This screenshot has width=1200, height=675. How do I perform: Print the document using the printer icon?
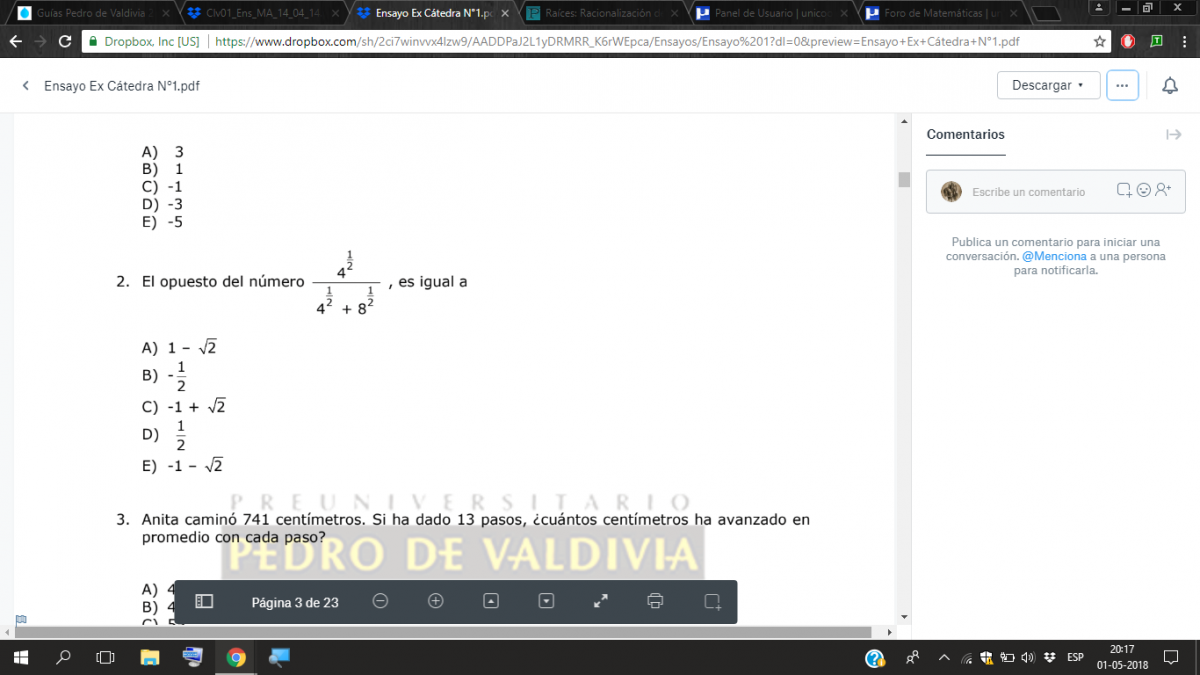point(655,601)
